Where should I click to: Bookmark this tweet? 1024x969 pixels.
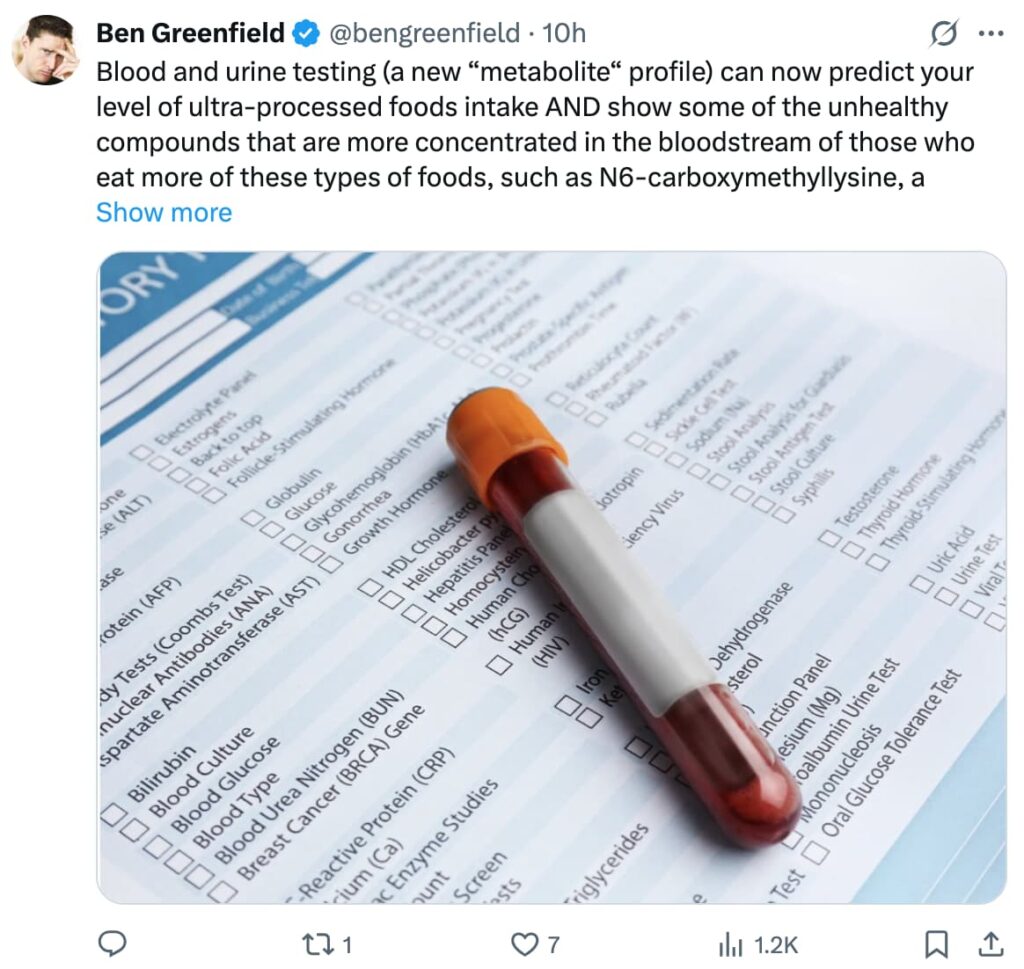point(937,943)
